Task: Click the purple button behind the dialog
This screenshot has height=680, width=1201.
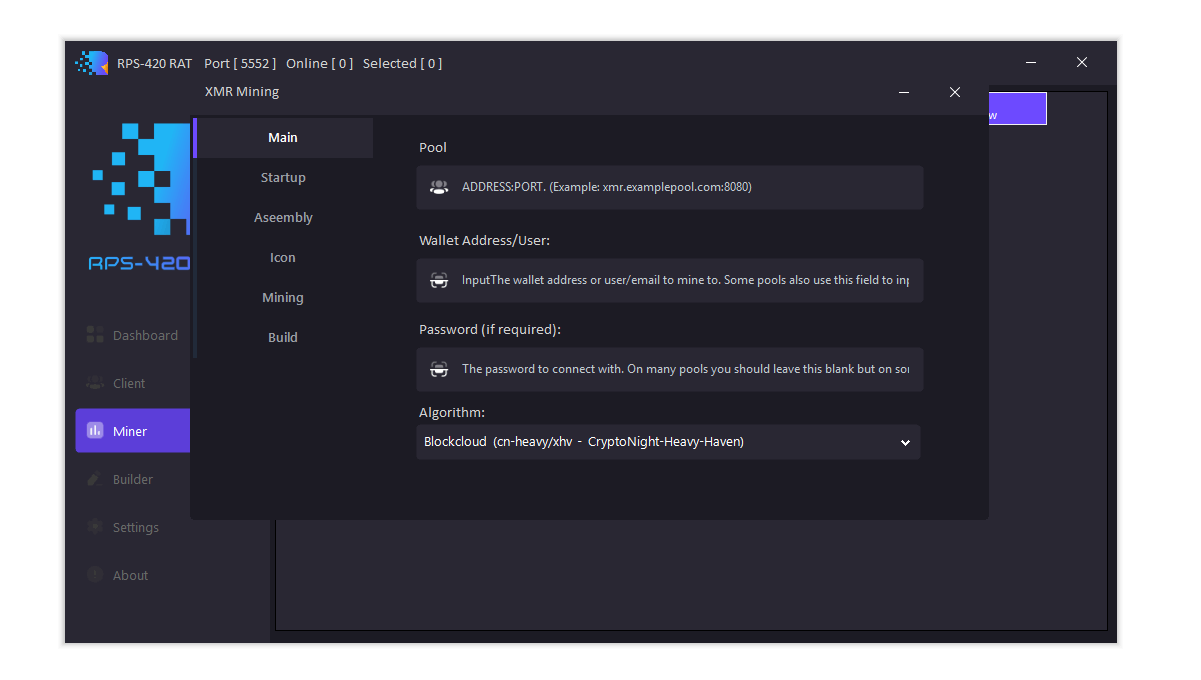Action: pyautogui.click(x=1017, y=108)
